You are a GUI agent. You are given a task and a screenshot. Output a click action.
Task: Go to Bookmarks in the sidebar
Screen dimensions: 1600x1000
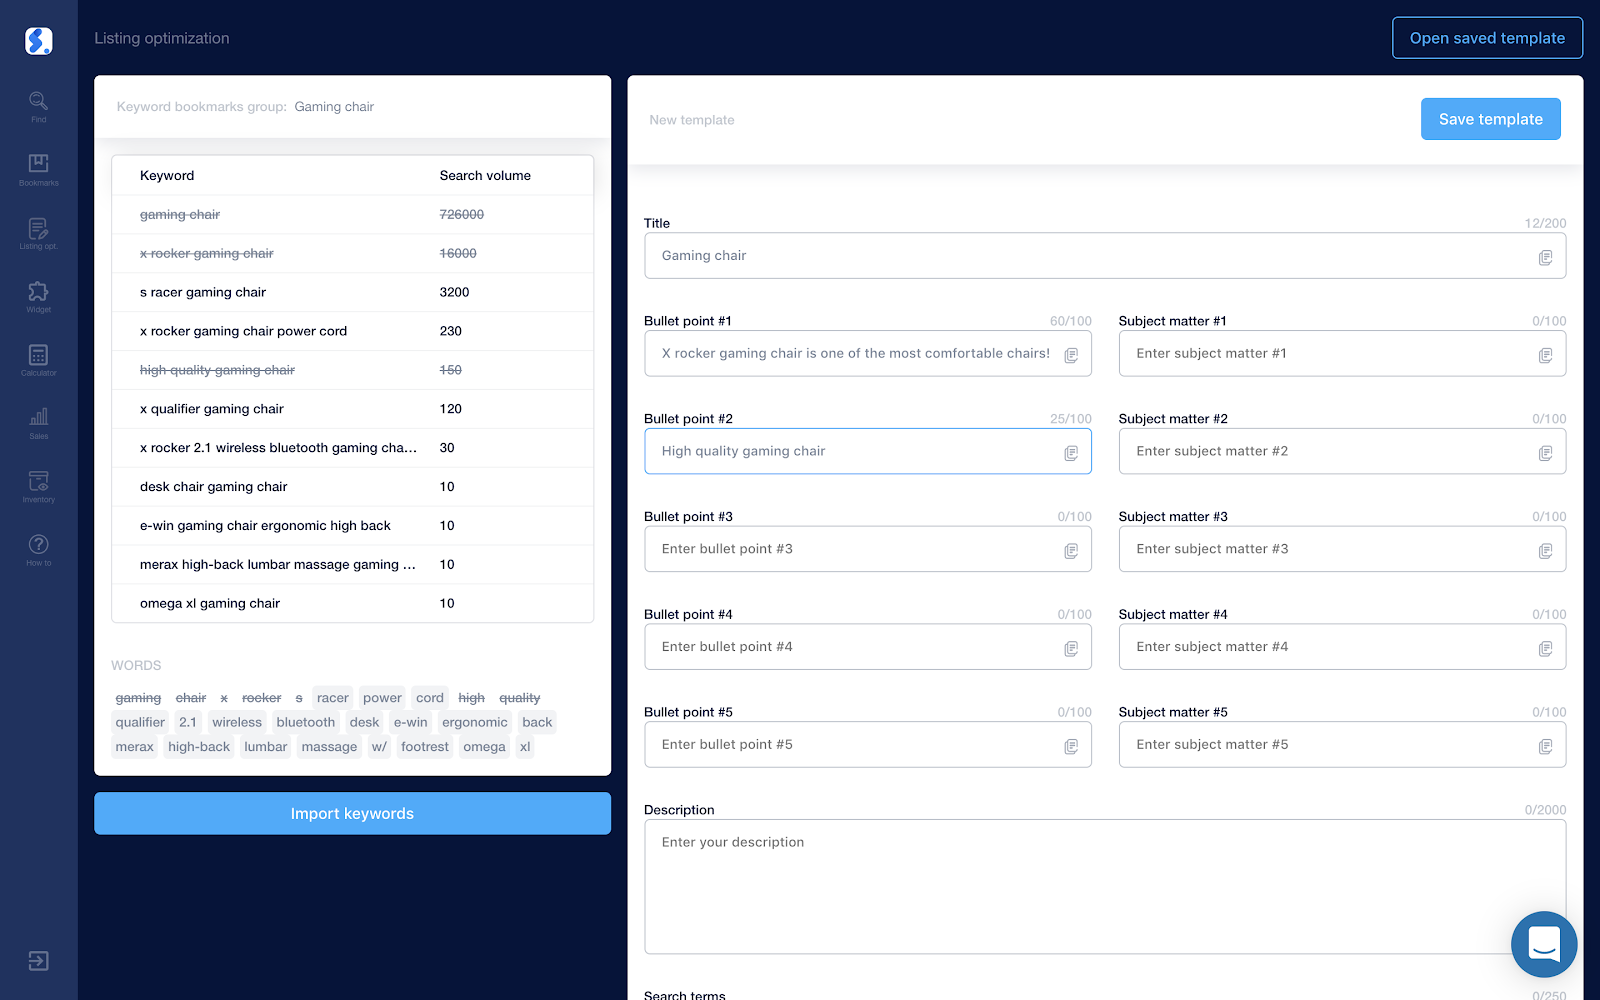point(39,169)
